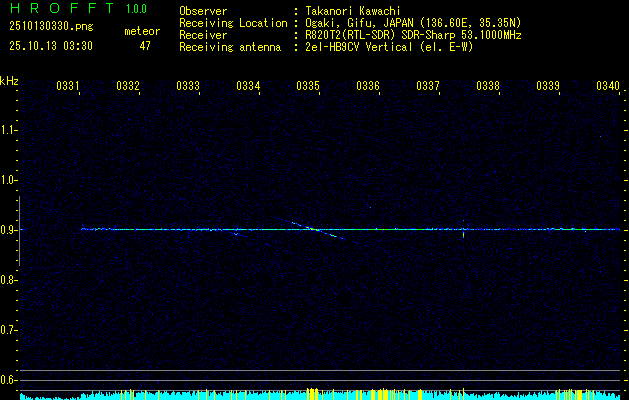
Task: Click the 1.0 kHz axis label
Action: (x=8, y=180)
